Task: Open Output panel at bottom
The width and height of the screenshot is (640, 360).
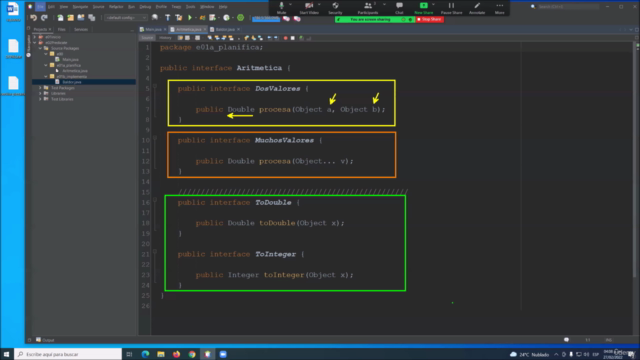Action: point(45,340)
